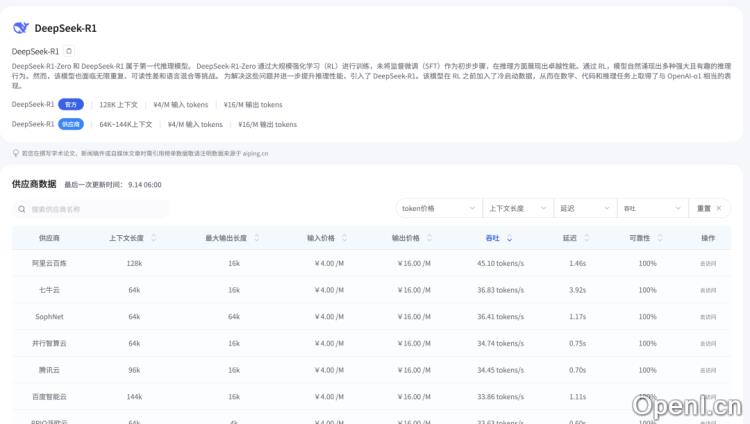Viewport: 750px width, 424px height.
Task: Click latency value 1.11s
Action: pyautogui.click(x=577, y=397)
